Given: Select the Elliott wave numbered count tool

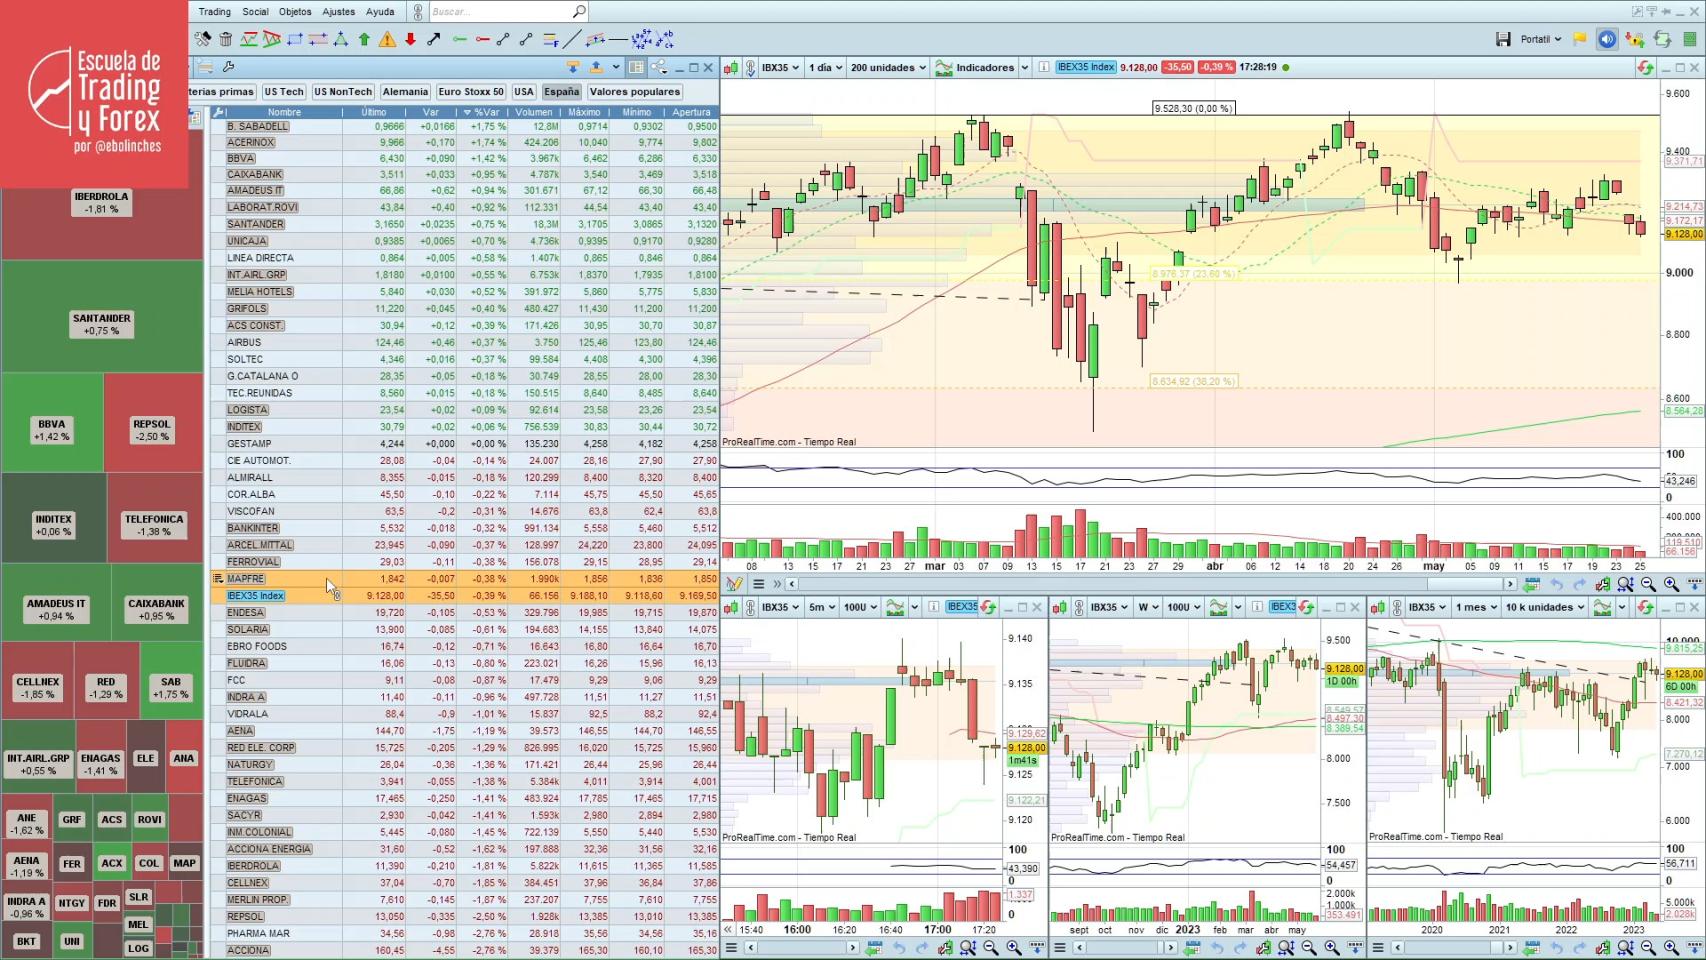Looking at the screenshot, I should pos(642,39).
